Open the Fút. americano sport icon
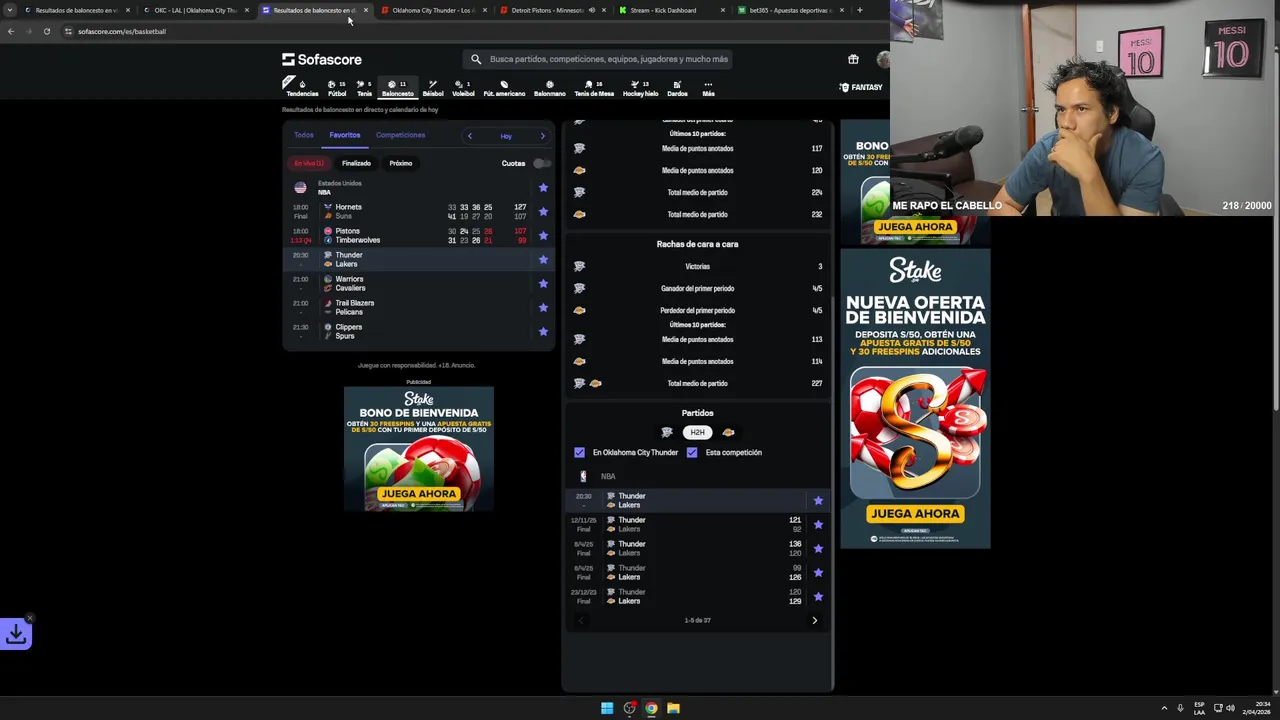1280x720 pixels. coord(504,88)
